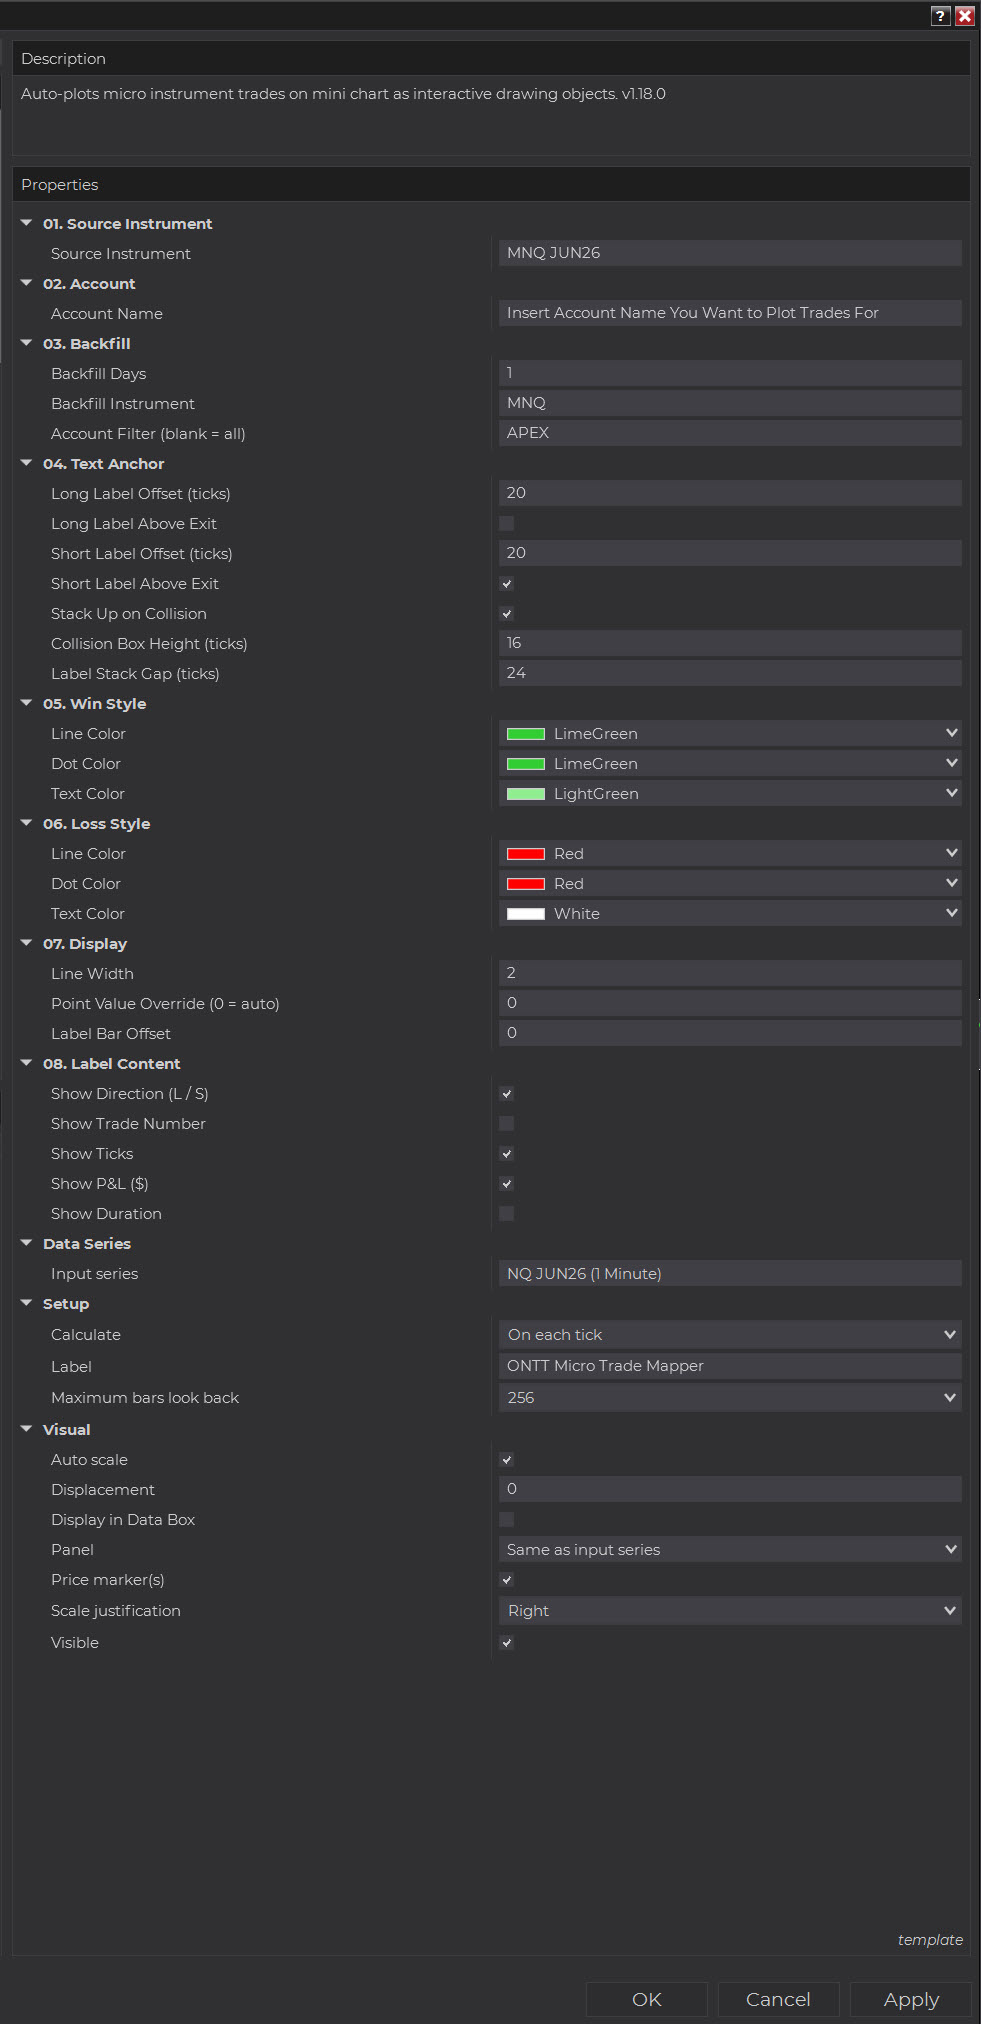Uncheck Show Direction (L / S)

pos(507,1093)
